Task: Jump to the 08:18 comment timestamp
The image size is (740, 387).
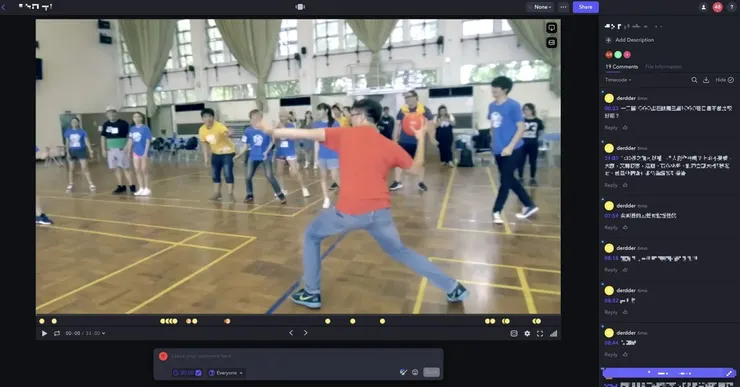Action: (611, 258)
